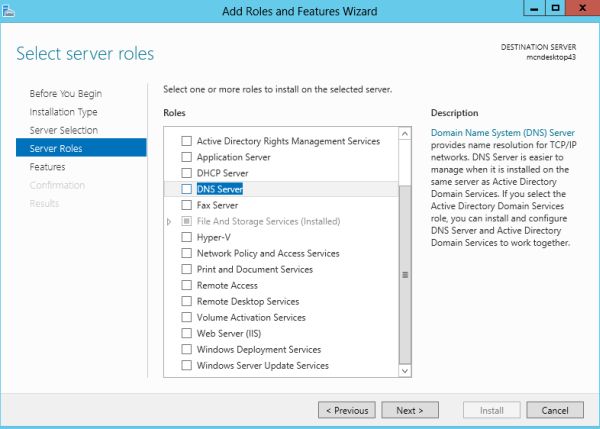The height and width of the screenshot is (429, 600).
Task: Enable the DHCP Server role checkbox
Action: (x=186, y=173)
